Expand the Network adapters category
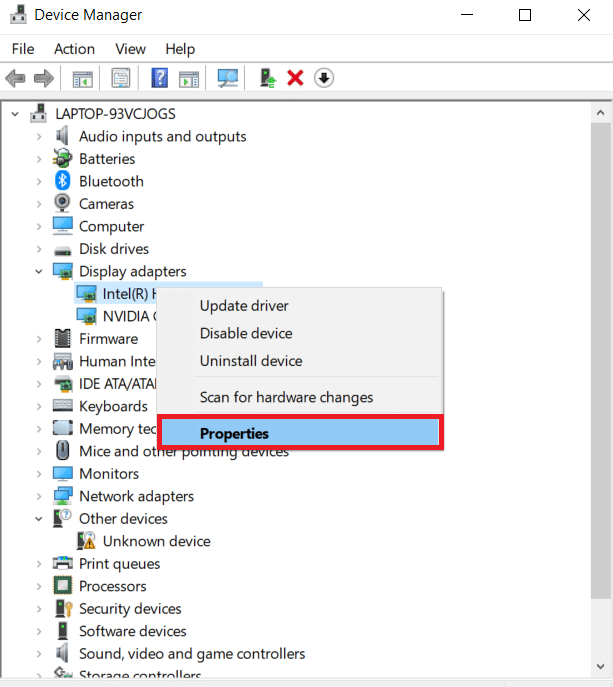Image resolution: width=613 pixels, height=687 pixels. coord(40,496)
